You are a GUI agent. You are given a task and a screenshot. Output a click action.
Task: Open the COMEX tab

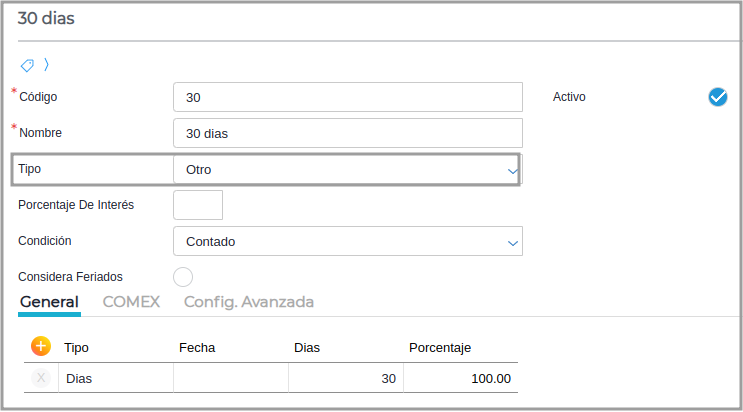point(131,301)
